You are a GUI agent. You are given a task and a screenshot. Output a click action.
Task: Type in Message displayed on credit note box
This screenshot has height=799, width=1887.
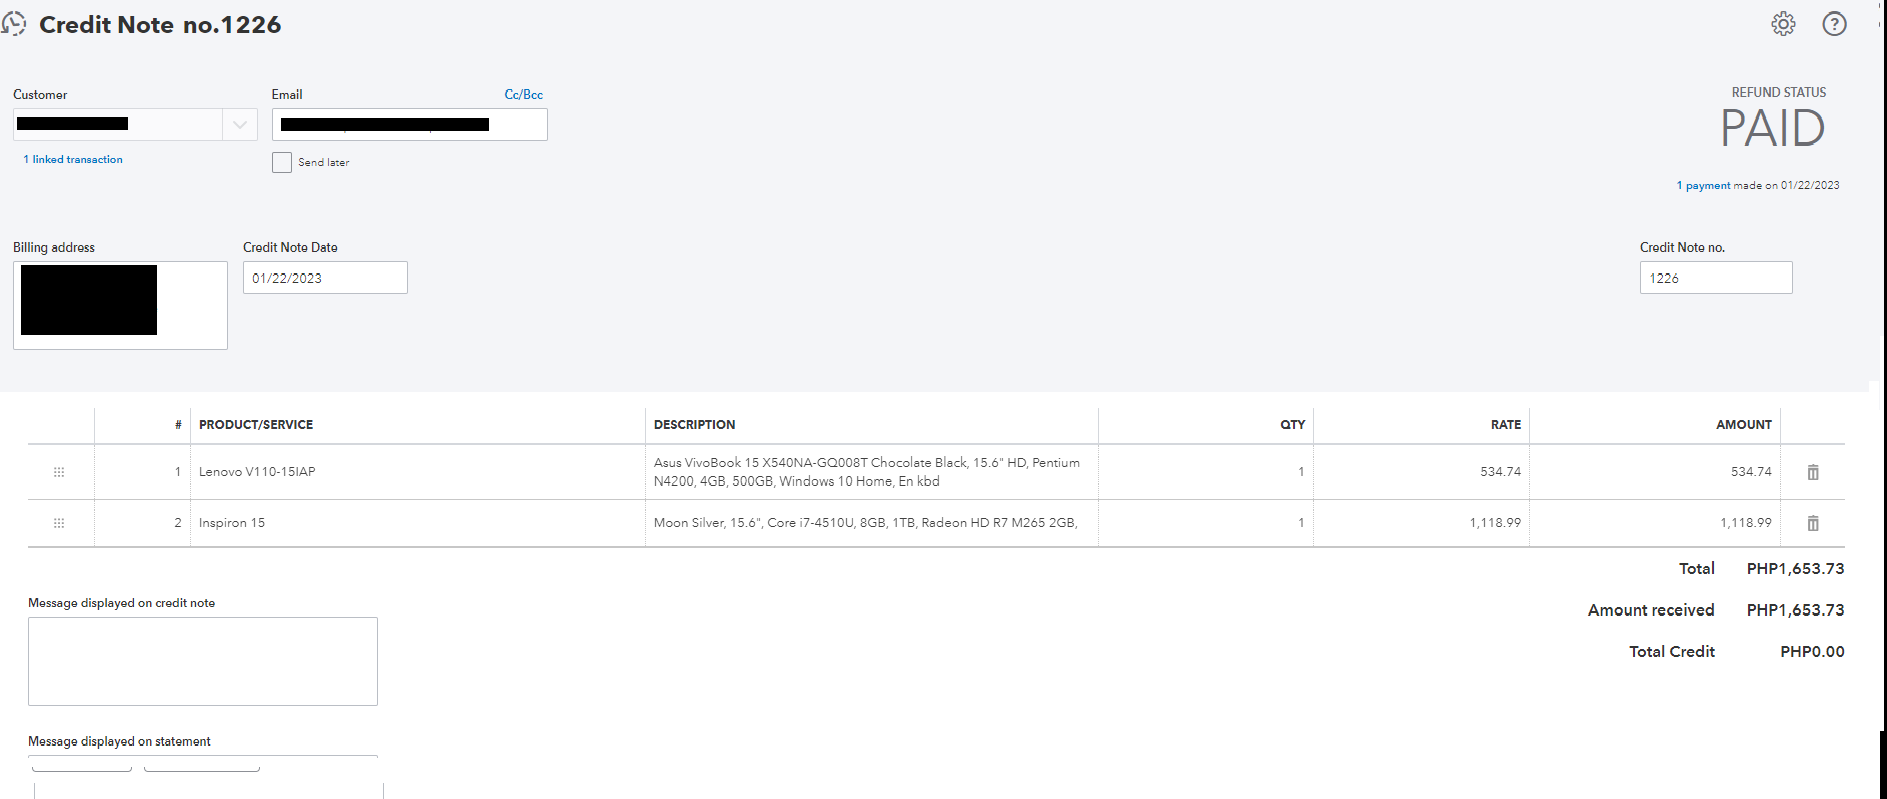(202, 661)
